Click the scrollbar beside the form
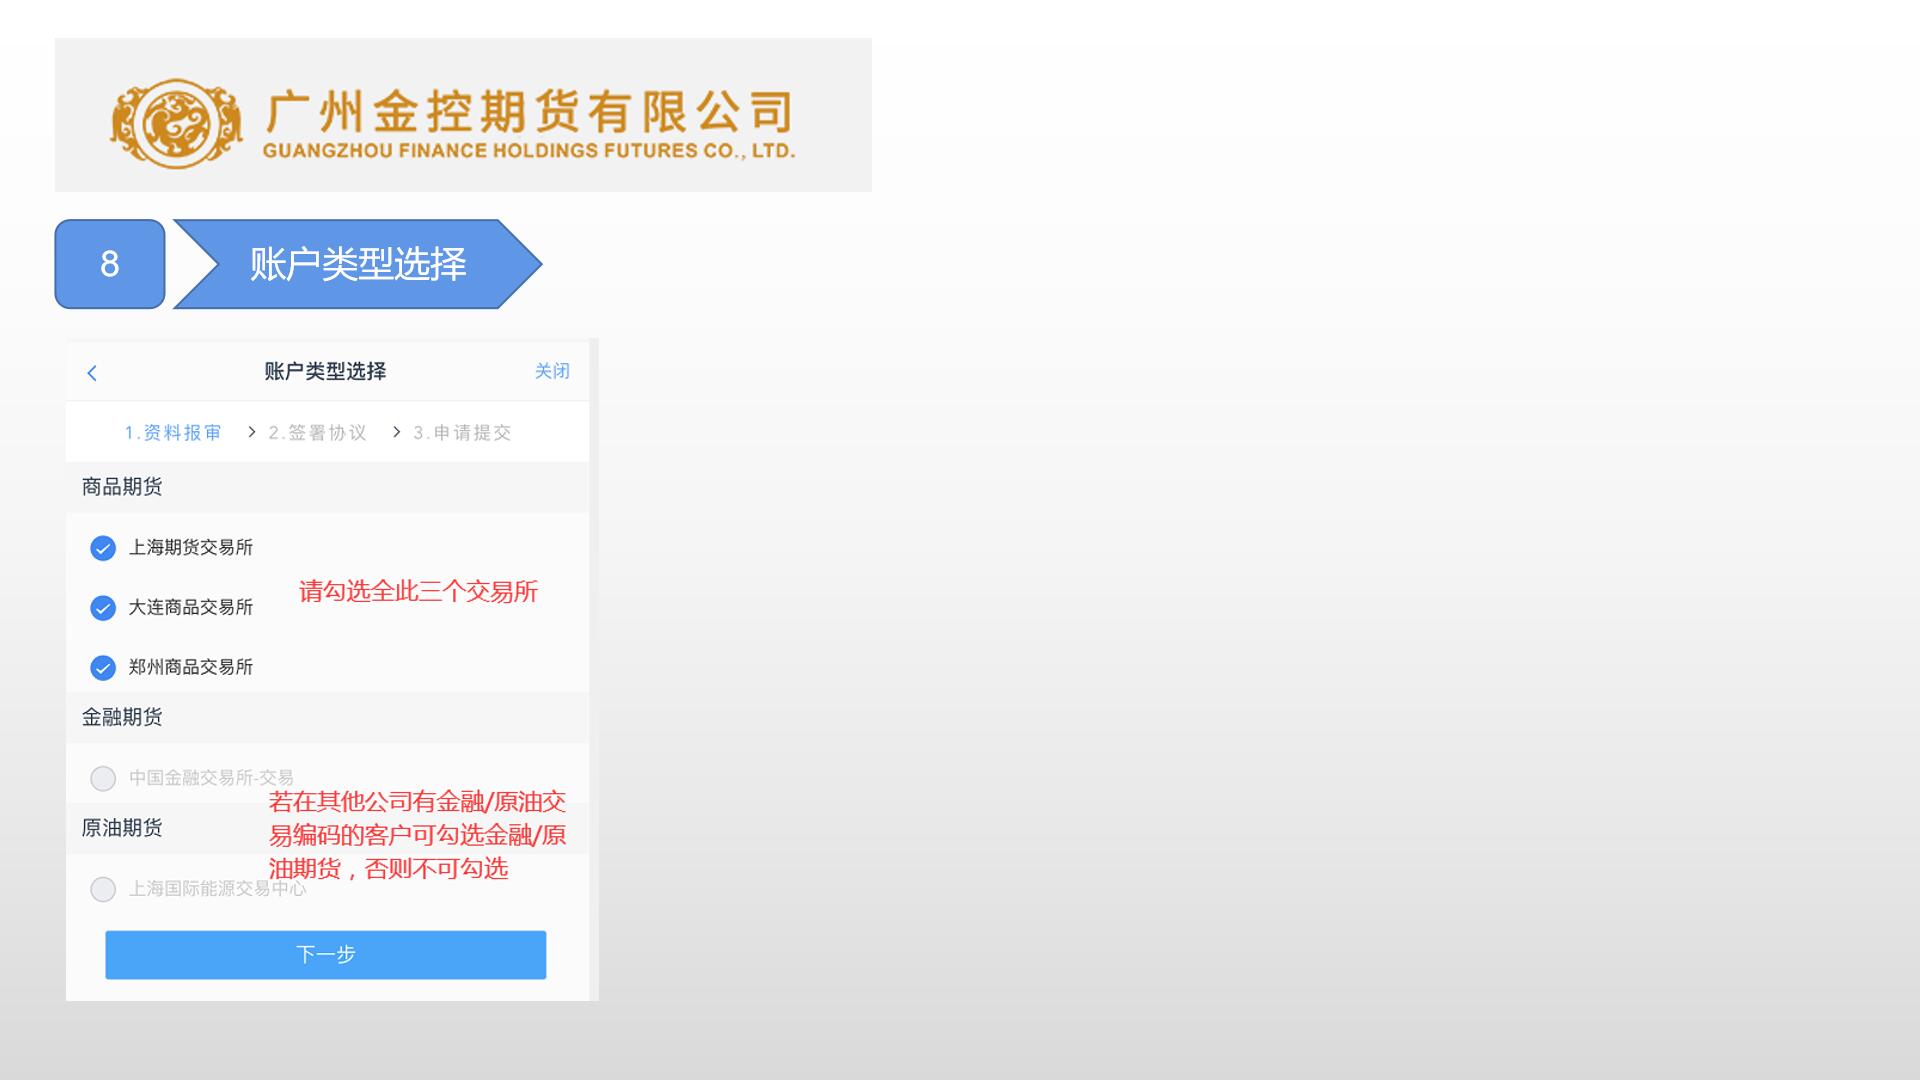Image resolution: width=1920 pixels, height=1080 pixels. coord(594,670)
